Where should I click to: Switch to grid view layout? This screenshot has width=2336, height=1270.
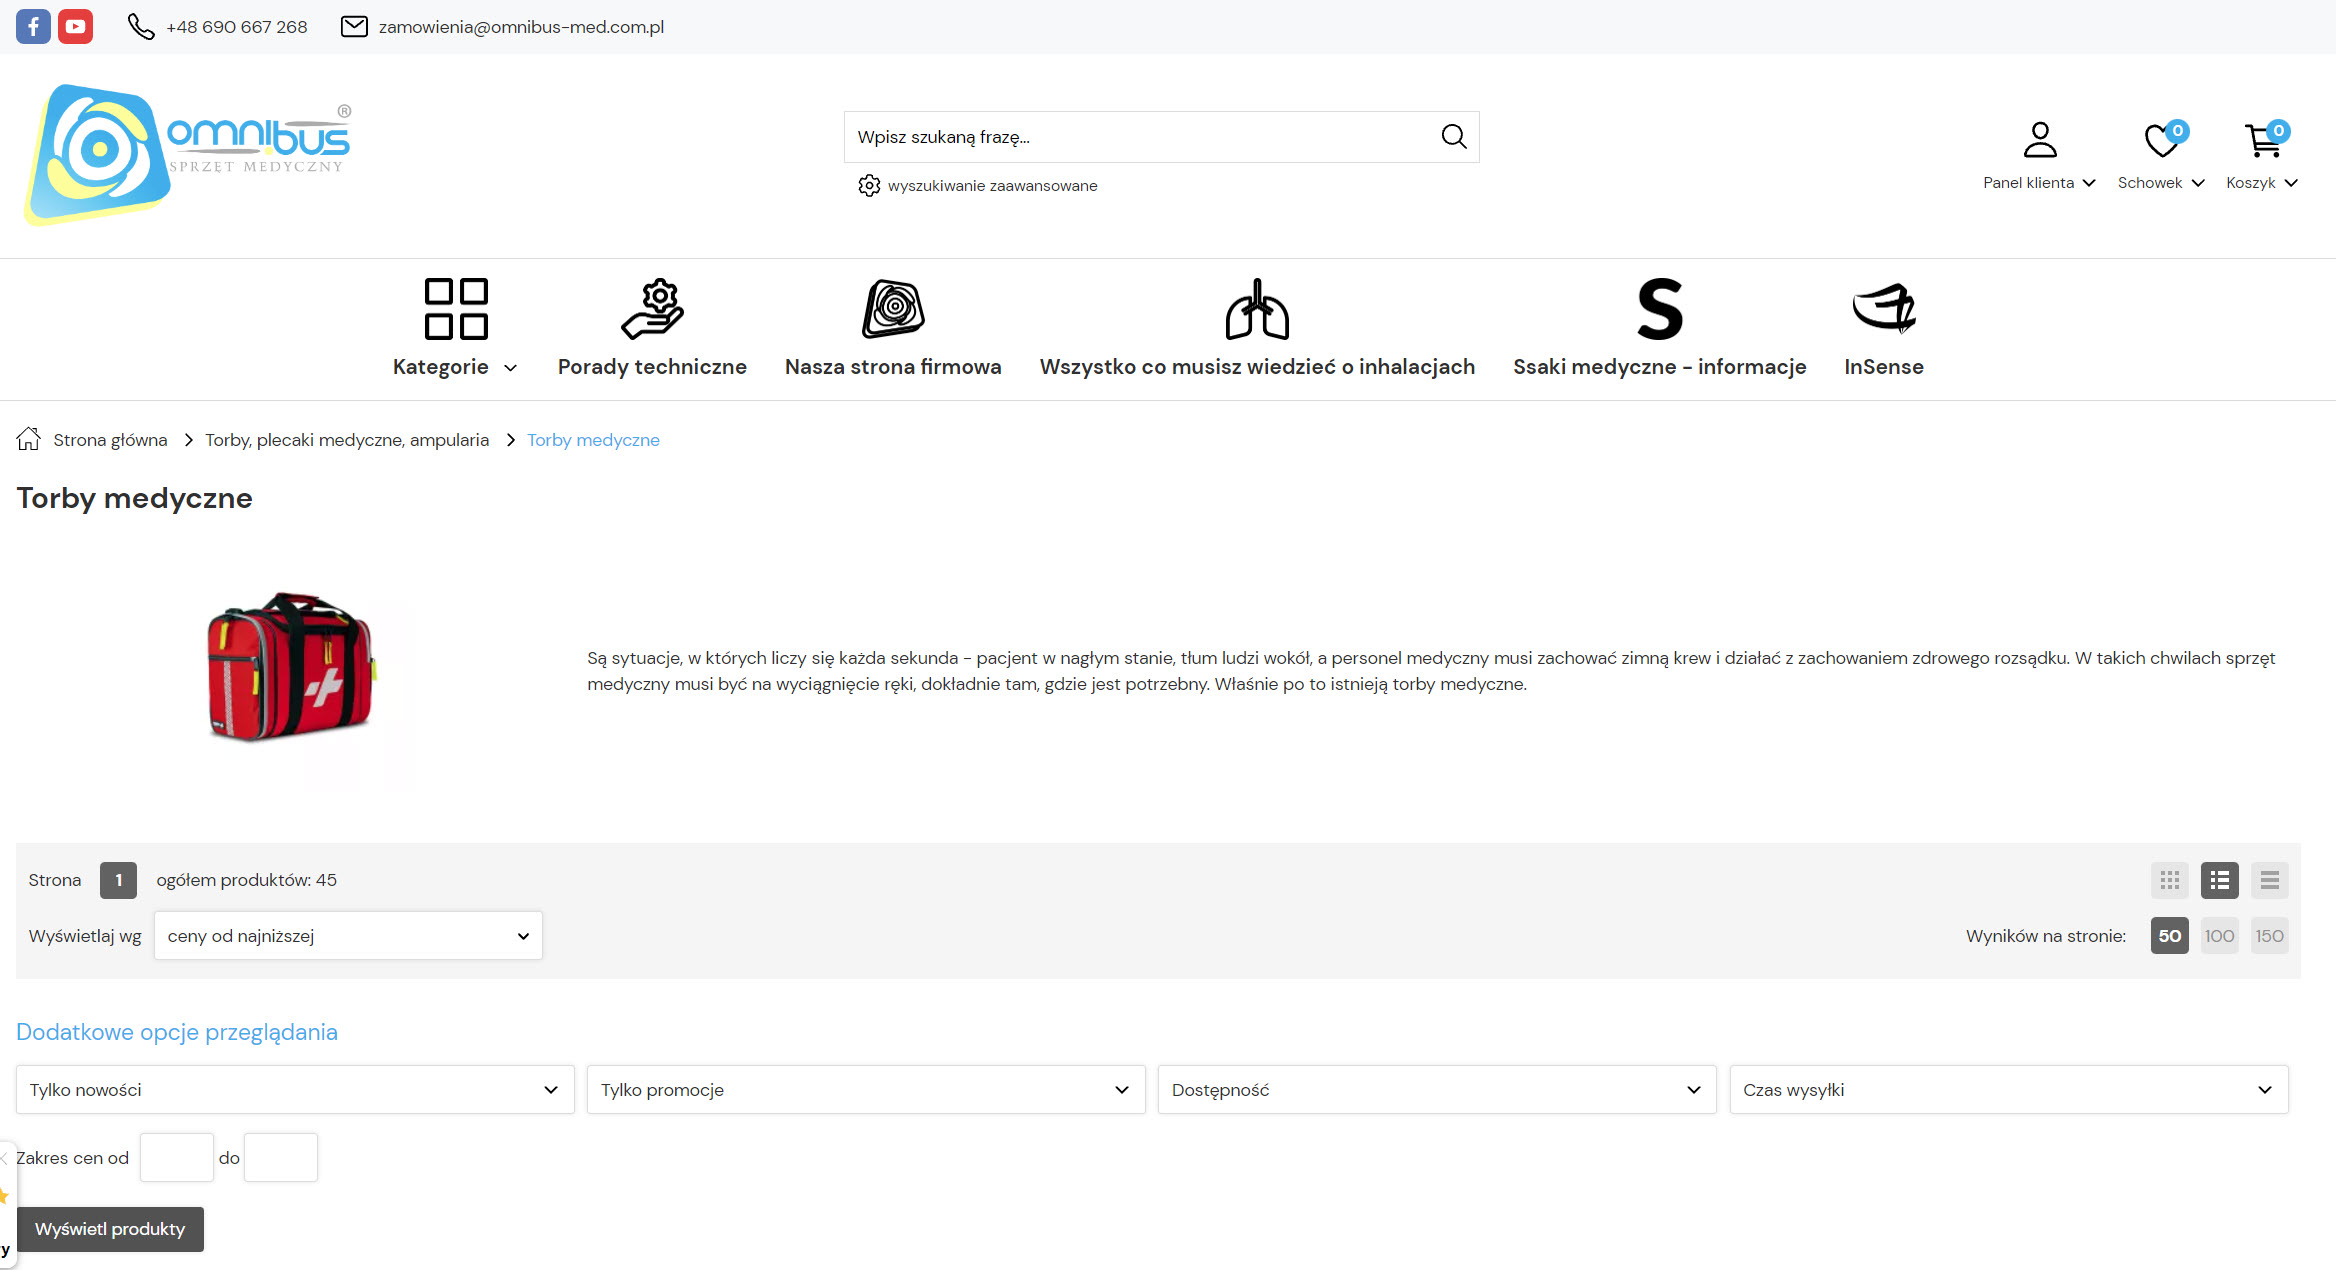(x=2169, y=880)
